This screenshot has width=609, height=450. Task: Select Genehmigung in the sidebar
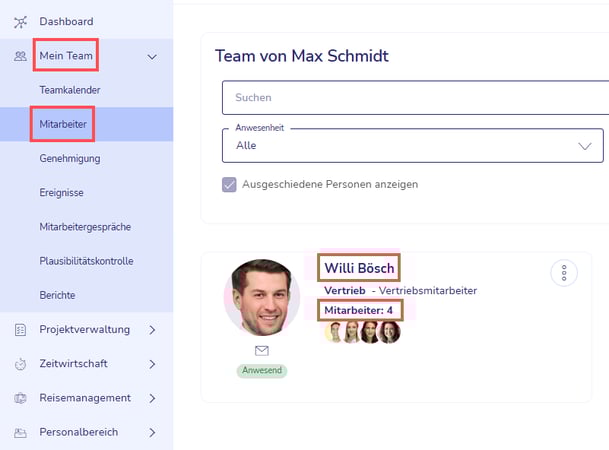69,158
